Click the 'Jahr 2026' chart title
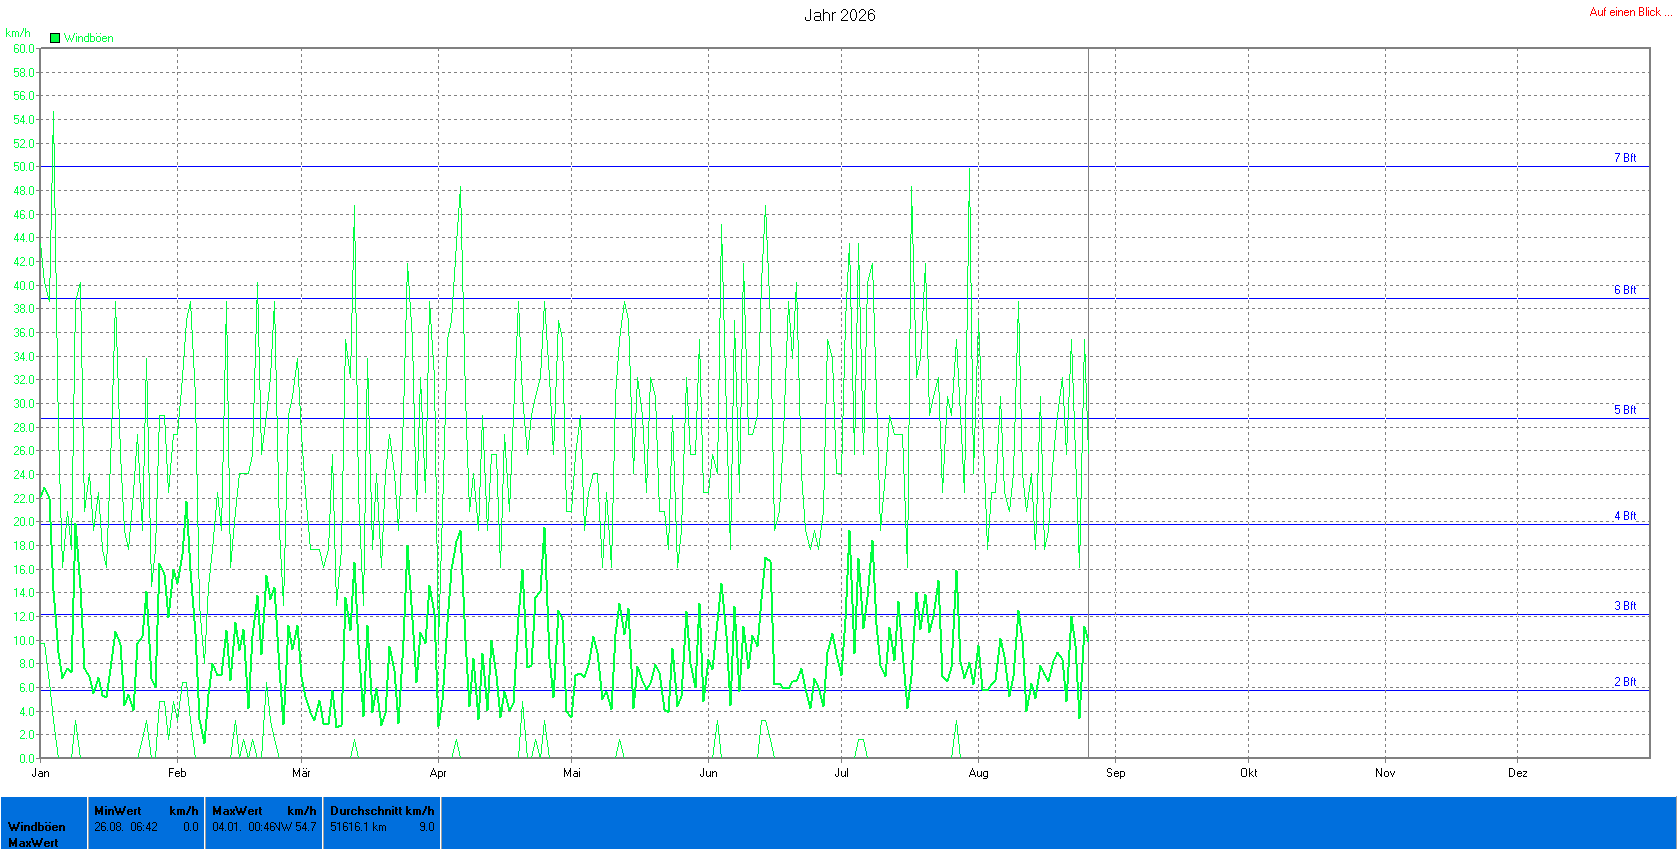This screenshot has width=1677, height=849. click(x=840, y=15)
